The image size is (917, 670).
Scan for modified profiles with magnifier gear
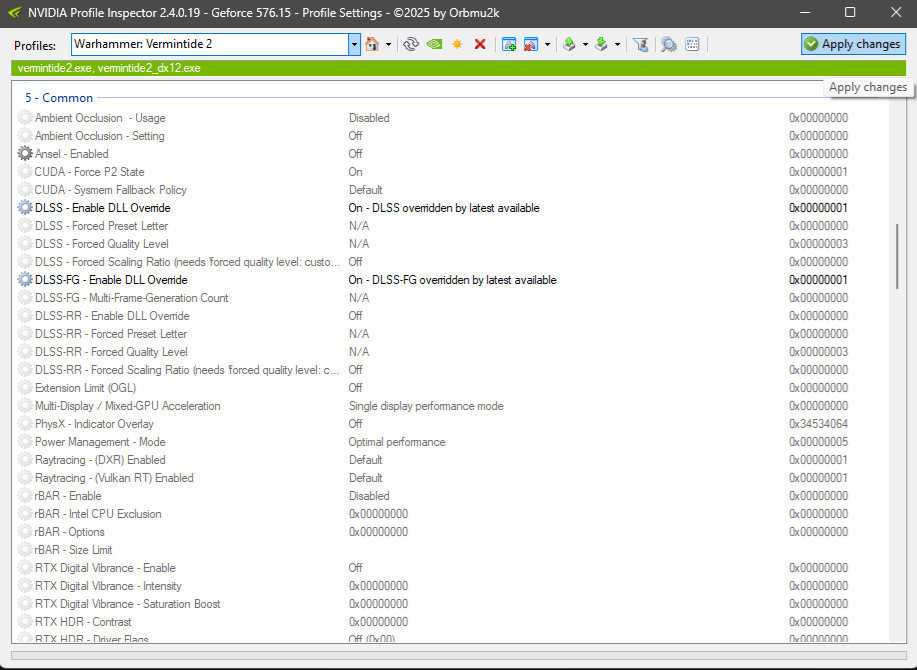[668, 44]
